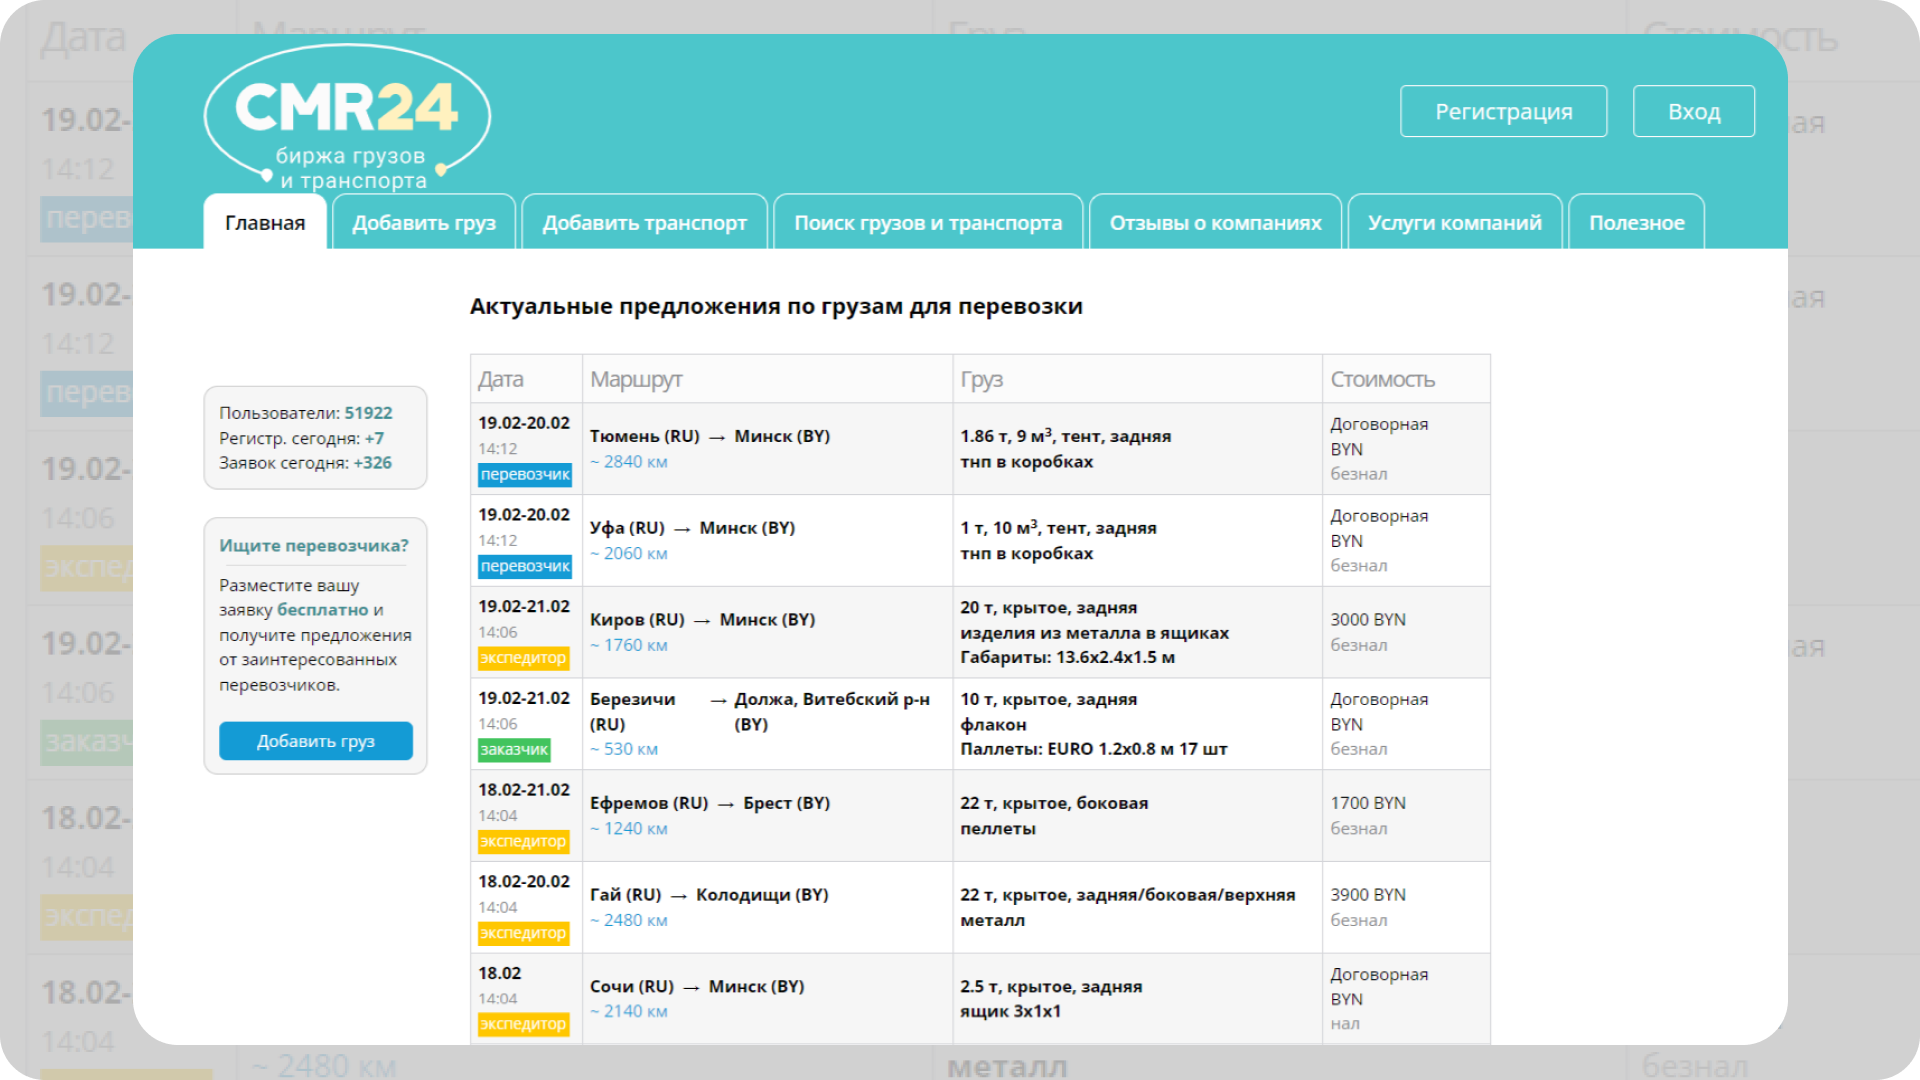This screenshot has height=1080, width=1920.
Task: Click the blue Добавить груз sidebar button
Action: (315, 741)
